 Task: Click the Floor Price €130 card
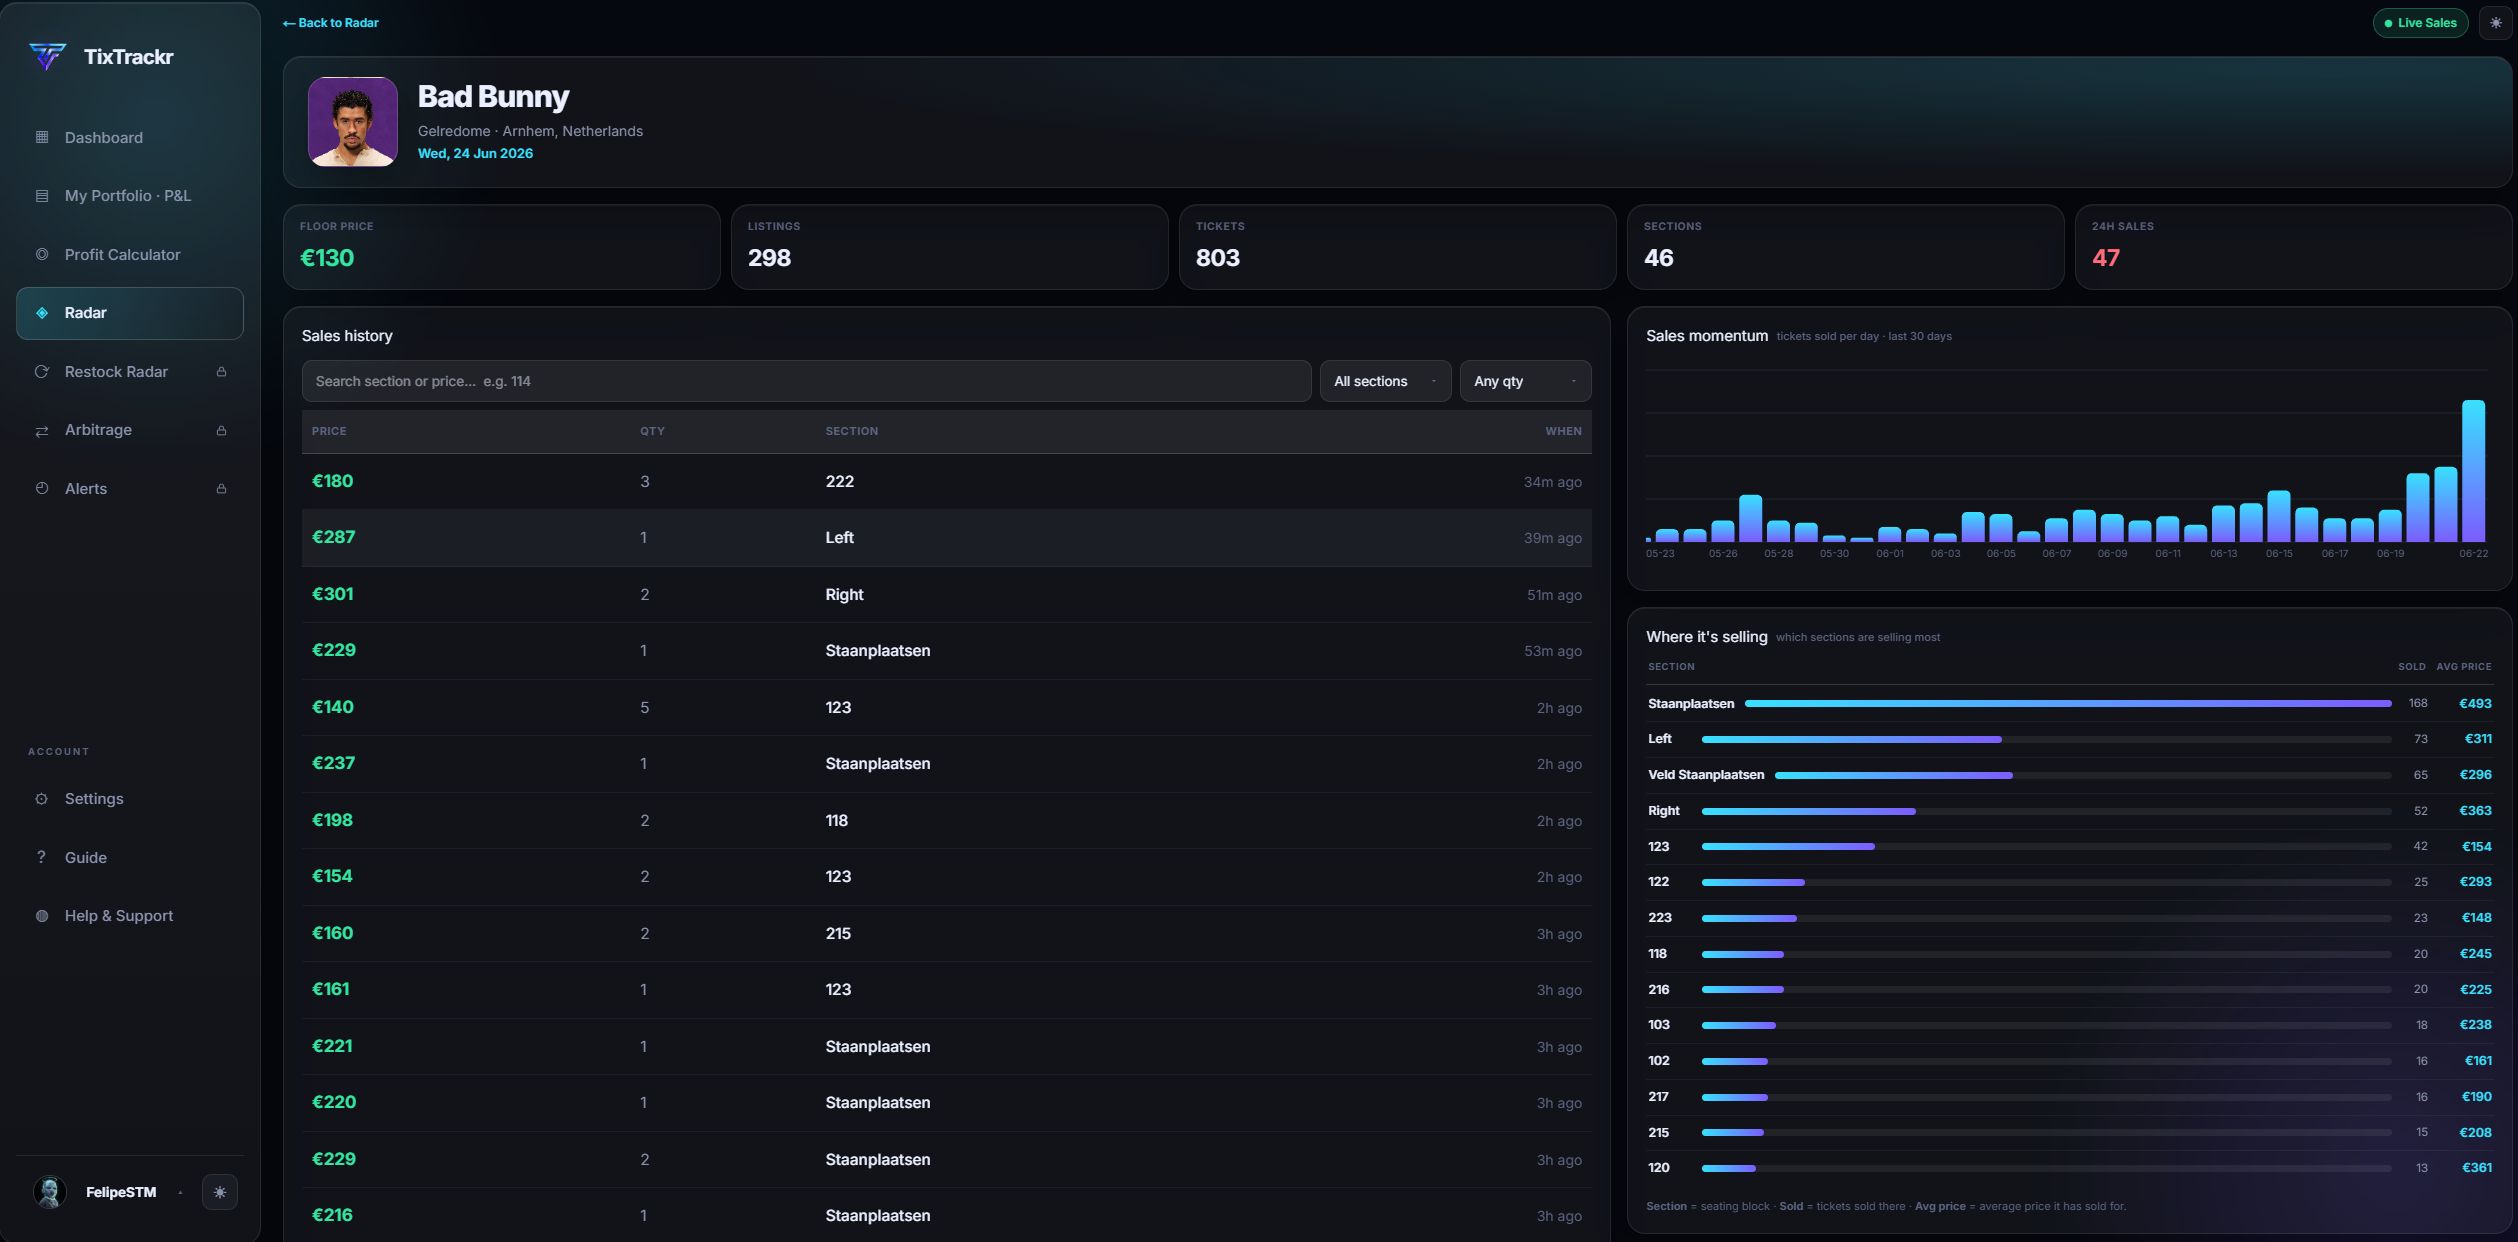[x=502, y=247]
